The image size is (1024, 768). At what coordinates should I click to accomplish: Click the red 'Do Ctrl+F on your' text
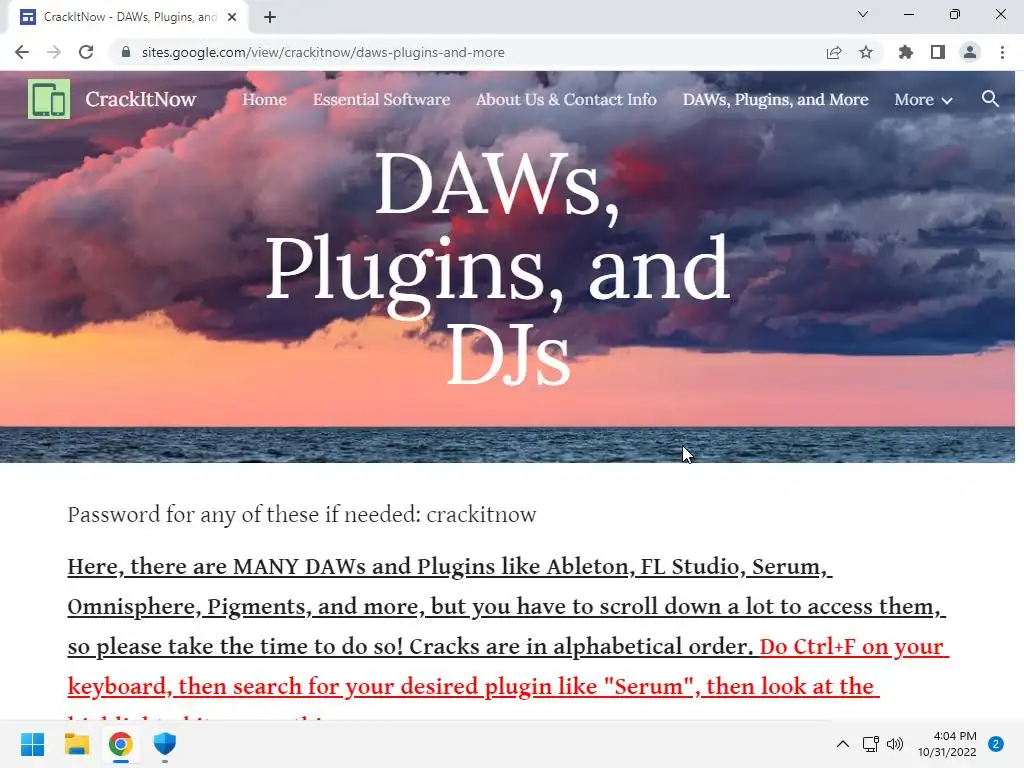pyautogui.click(x=854, y=647)
